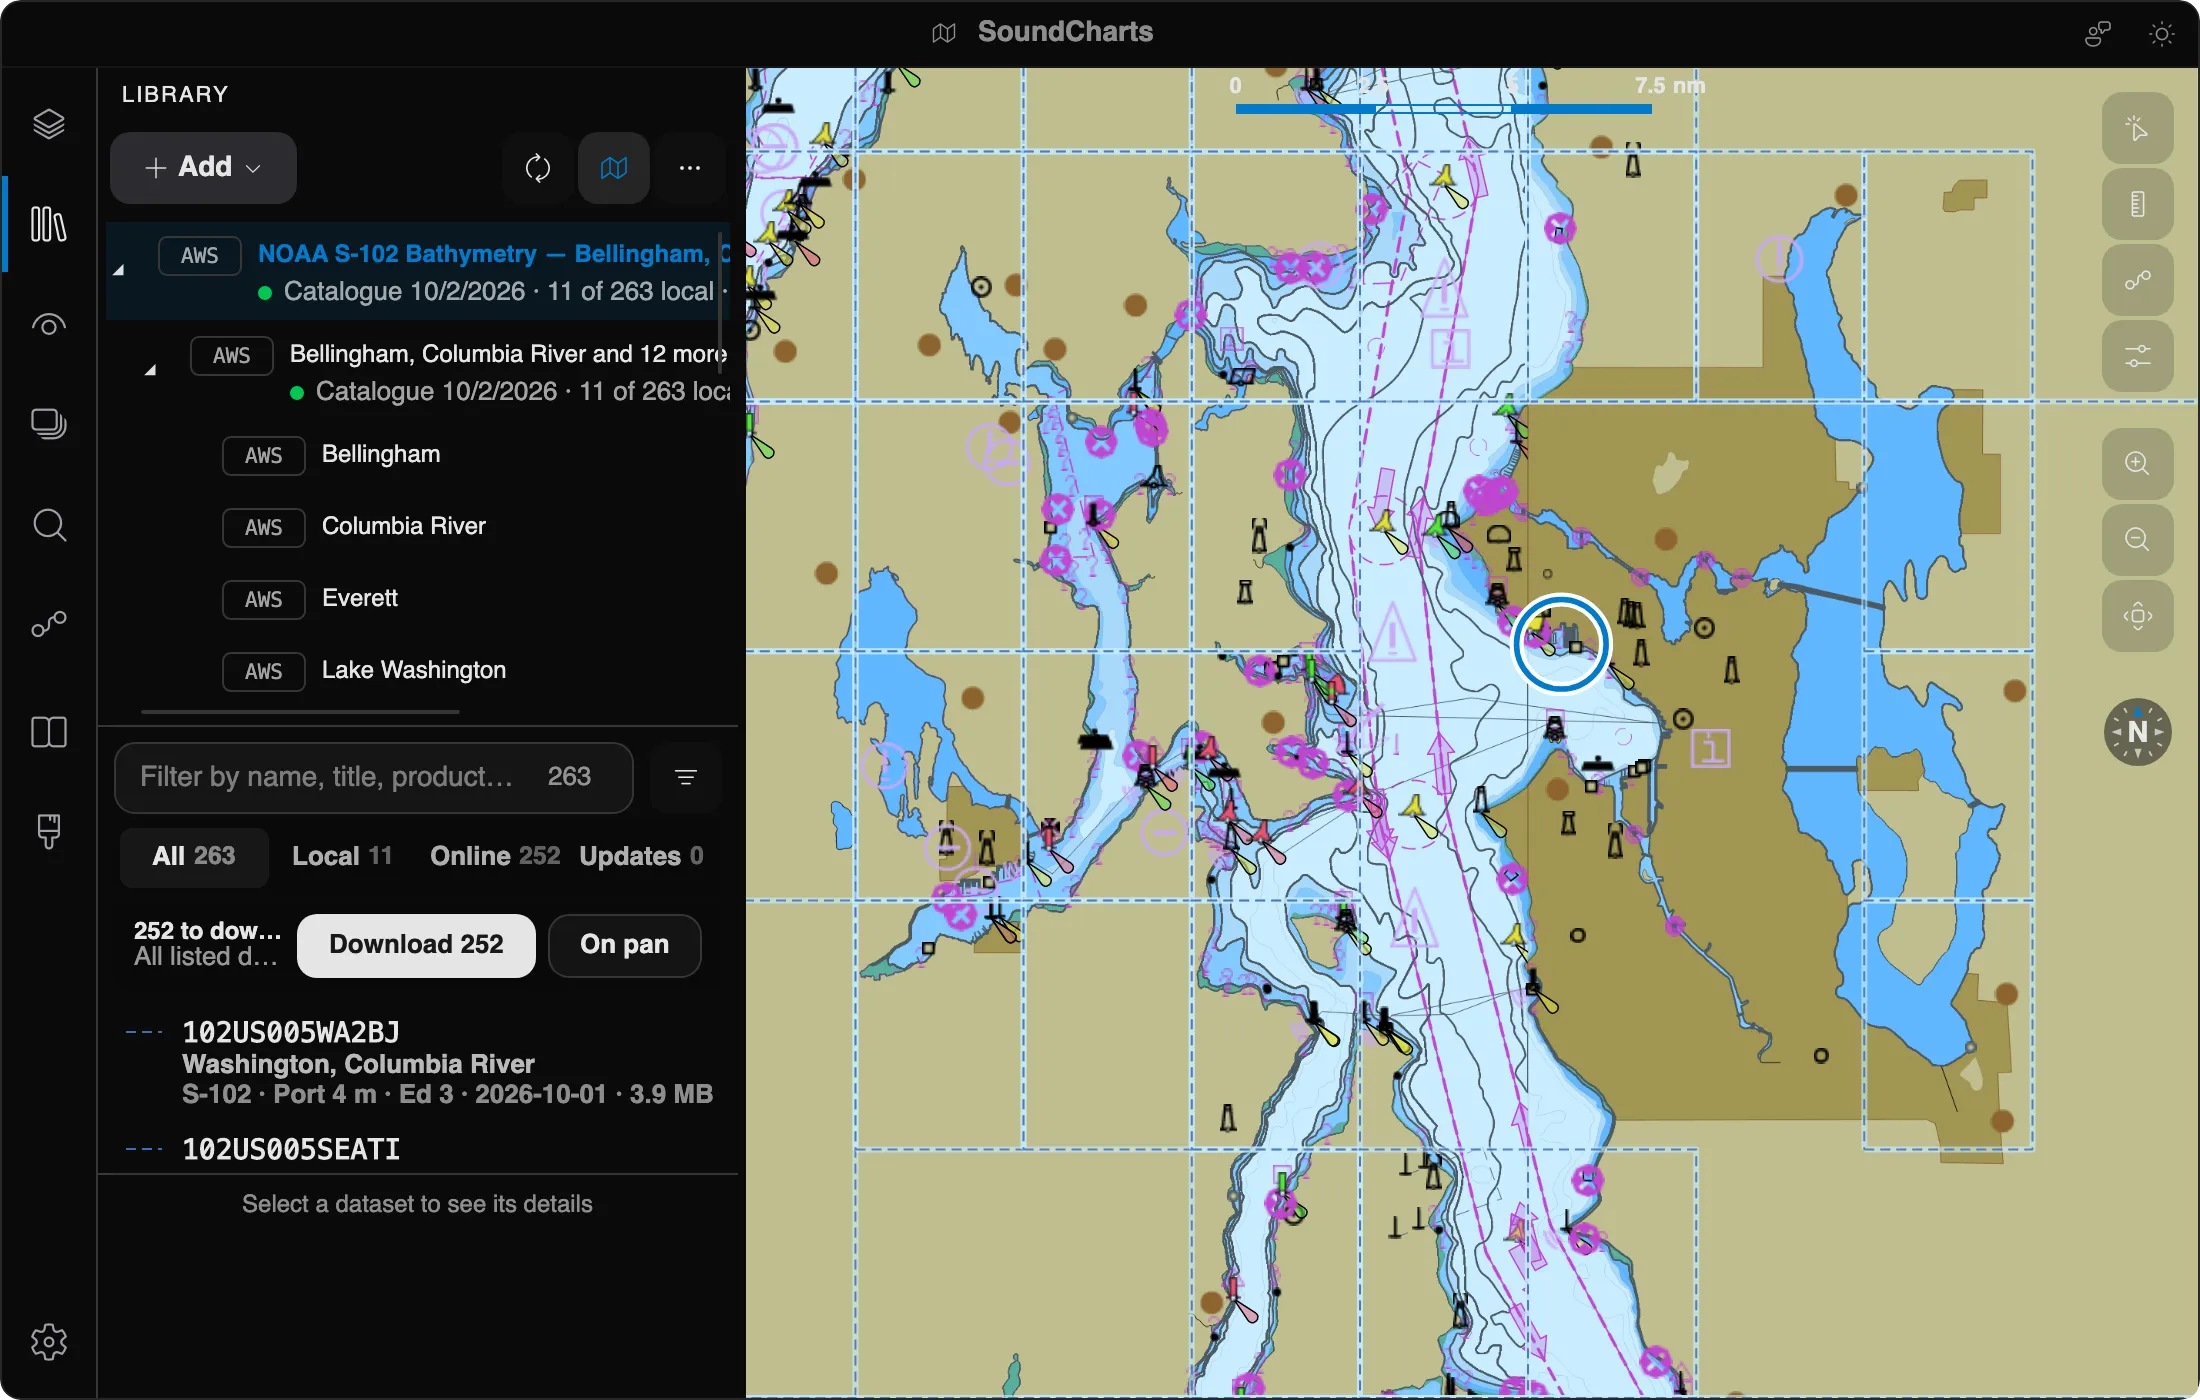Collapse Bellingham, Columbia River and 12 more
2200x1400 pixels.
151,370
